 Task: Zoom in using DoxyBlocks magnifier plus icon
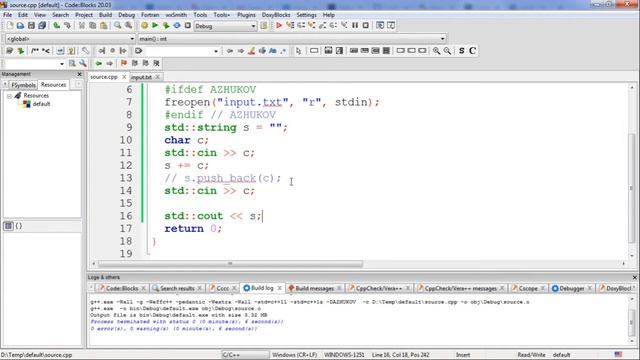[436, 51]
